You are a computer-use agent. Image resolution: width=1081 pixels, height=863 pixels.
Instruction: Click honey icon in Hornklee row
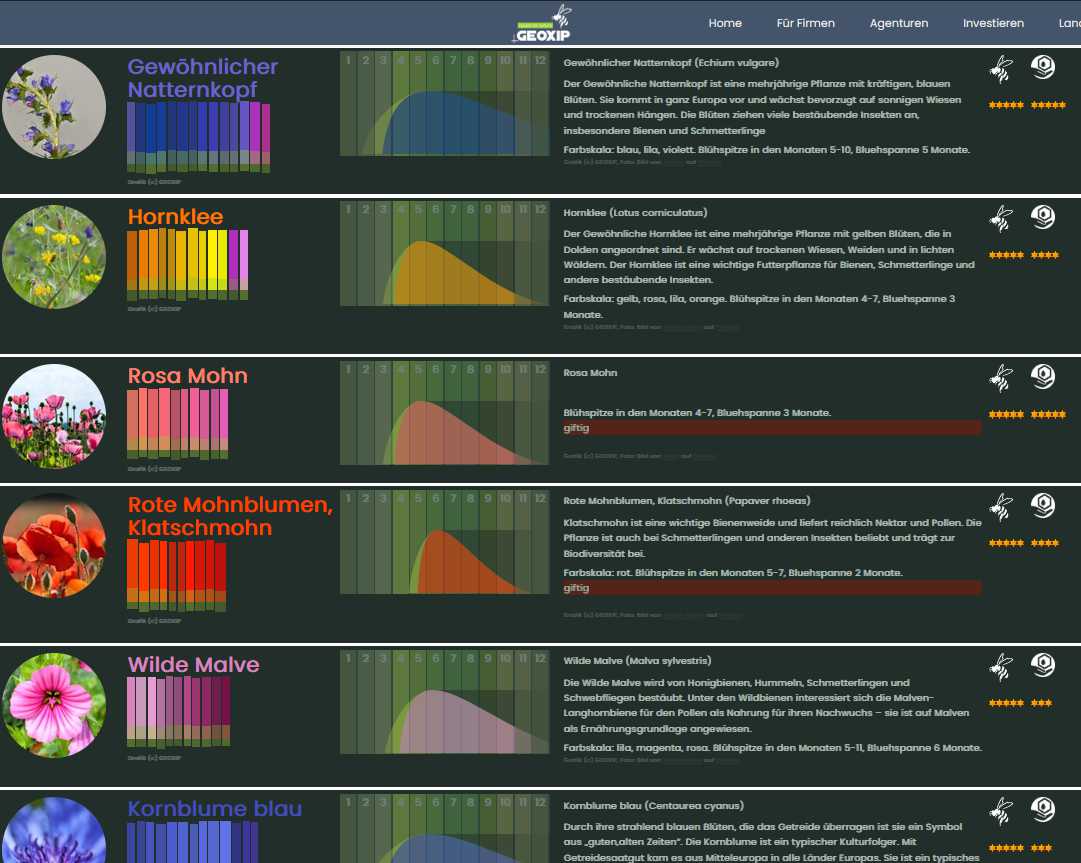click(x=1043, y=217)
